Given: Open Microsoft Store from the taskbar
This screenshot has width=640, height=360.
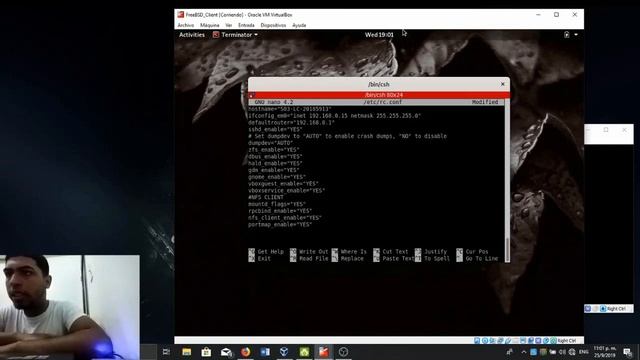Looking at the screenshot, I should click(206, 351).
